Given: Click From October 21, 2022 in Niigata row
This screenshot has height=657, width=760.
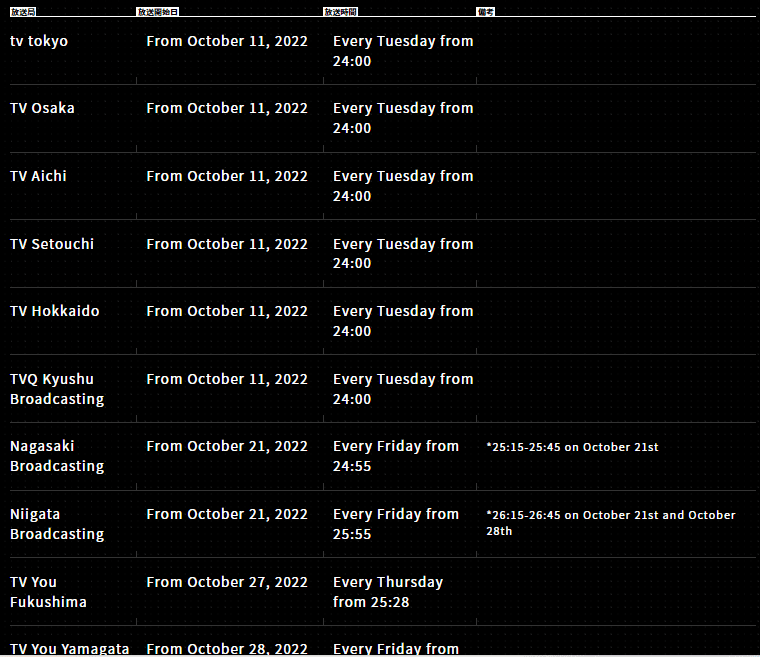Looking at the screenshot, I should point(227,514).
